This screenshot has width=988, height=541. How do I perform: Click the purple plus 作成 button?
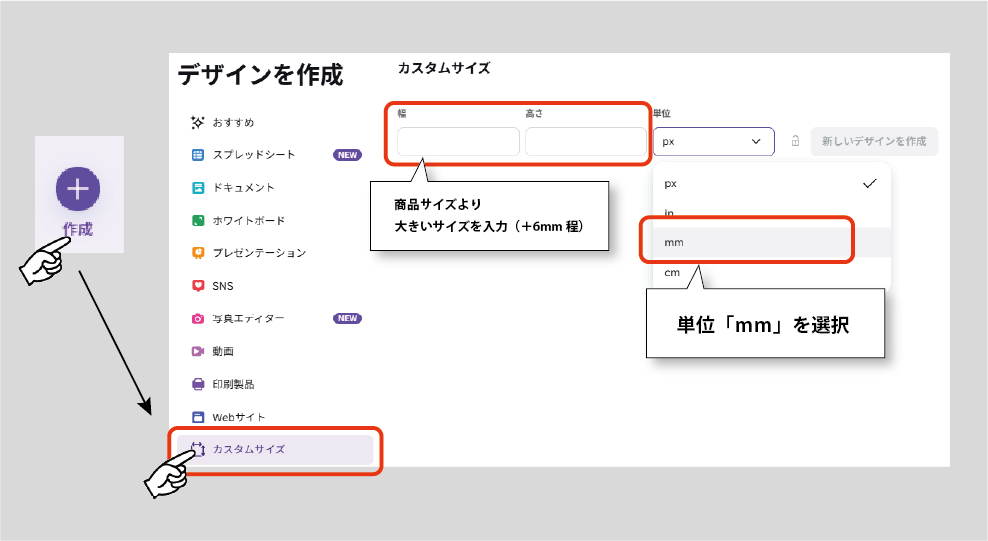(x=78, y=187)
